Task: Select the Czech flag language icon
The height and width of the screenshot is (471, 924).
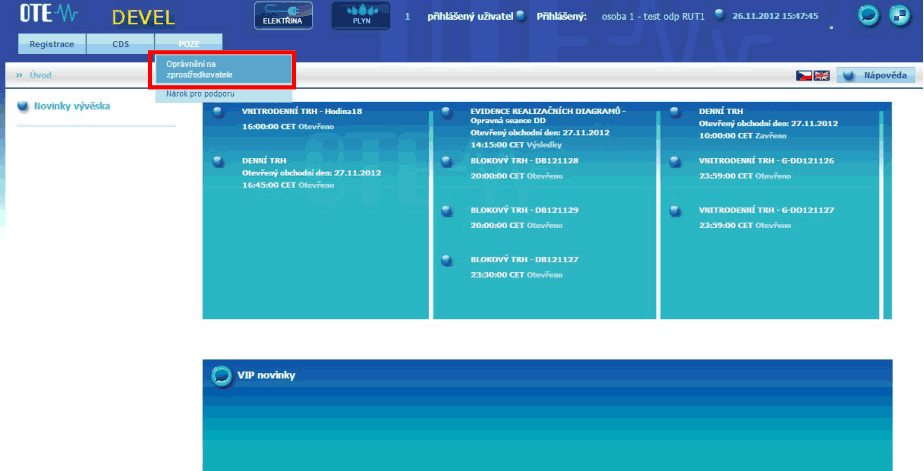Action: coord(803,75)
